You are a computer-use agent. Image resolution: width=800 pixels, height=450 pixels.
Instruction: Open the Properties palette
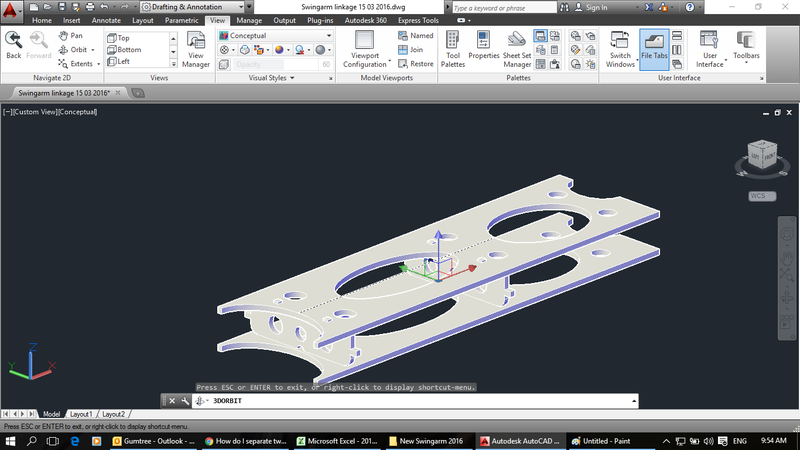coord(484,46)
